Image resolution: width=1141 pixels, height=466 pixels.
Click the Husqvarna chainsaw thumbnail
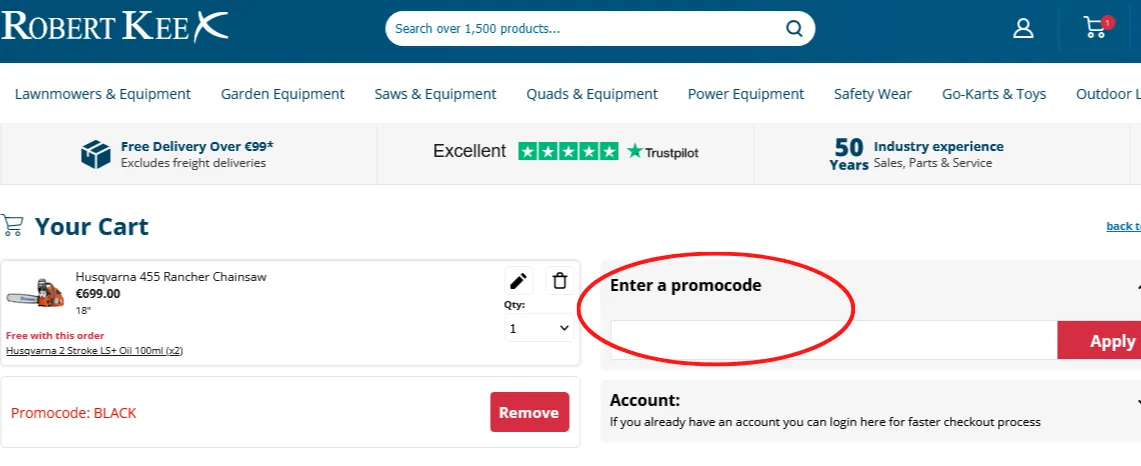(36, 296)
